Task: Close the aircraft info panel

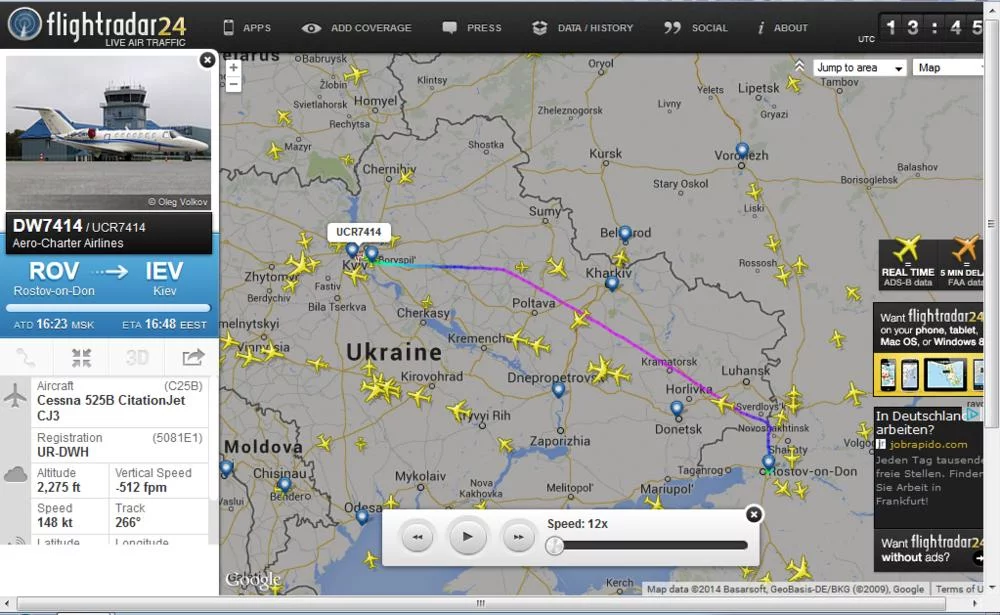Action: pos(207,60)
